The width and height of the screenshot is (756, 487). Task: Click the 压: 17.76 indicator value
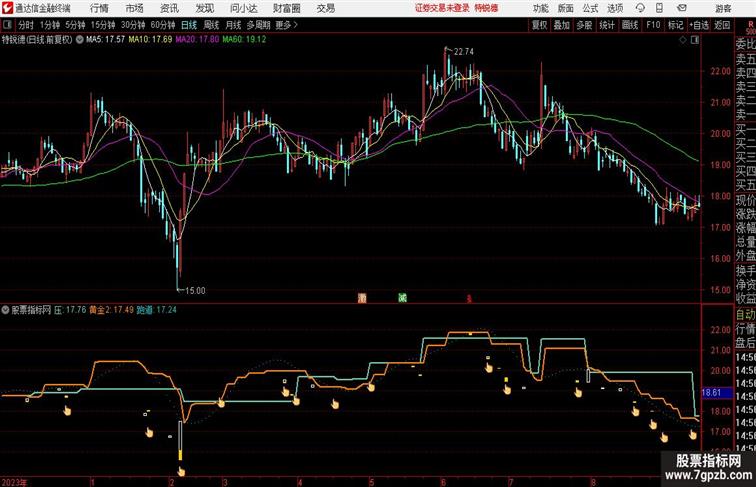click(x=70, y=310)
